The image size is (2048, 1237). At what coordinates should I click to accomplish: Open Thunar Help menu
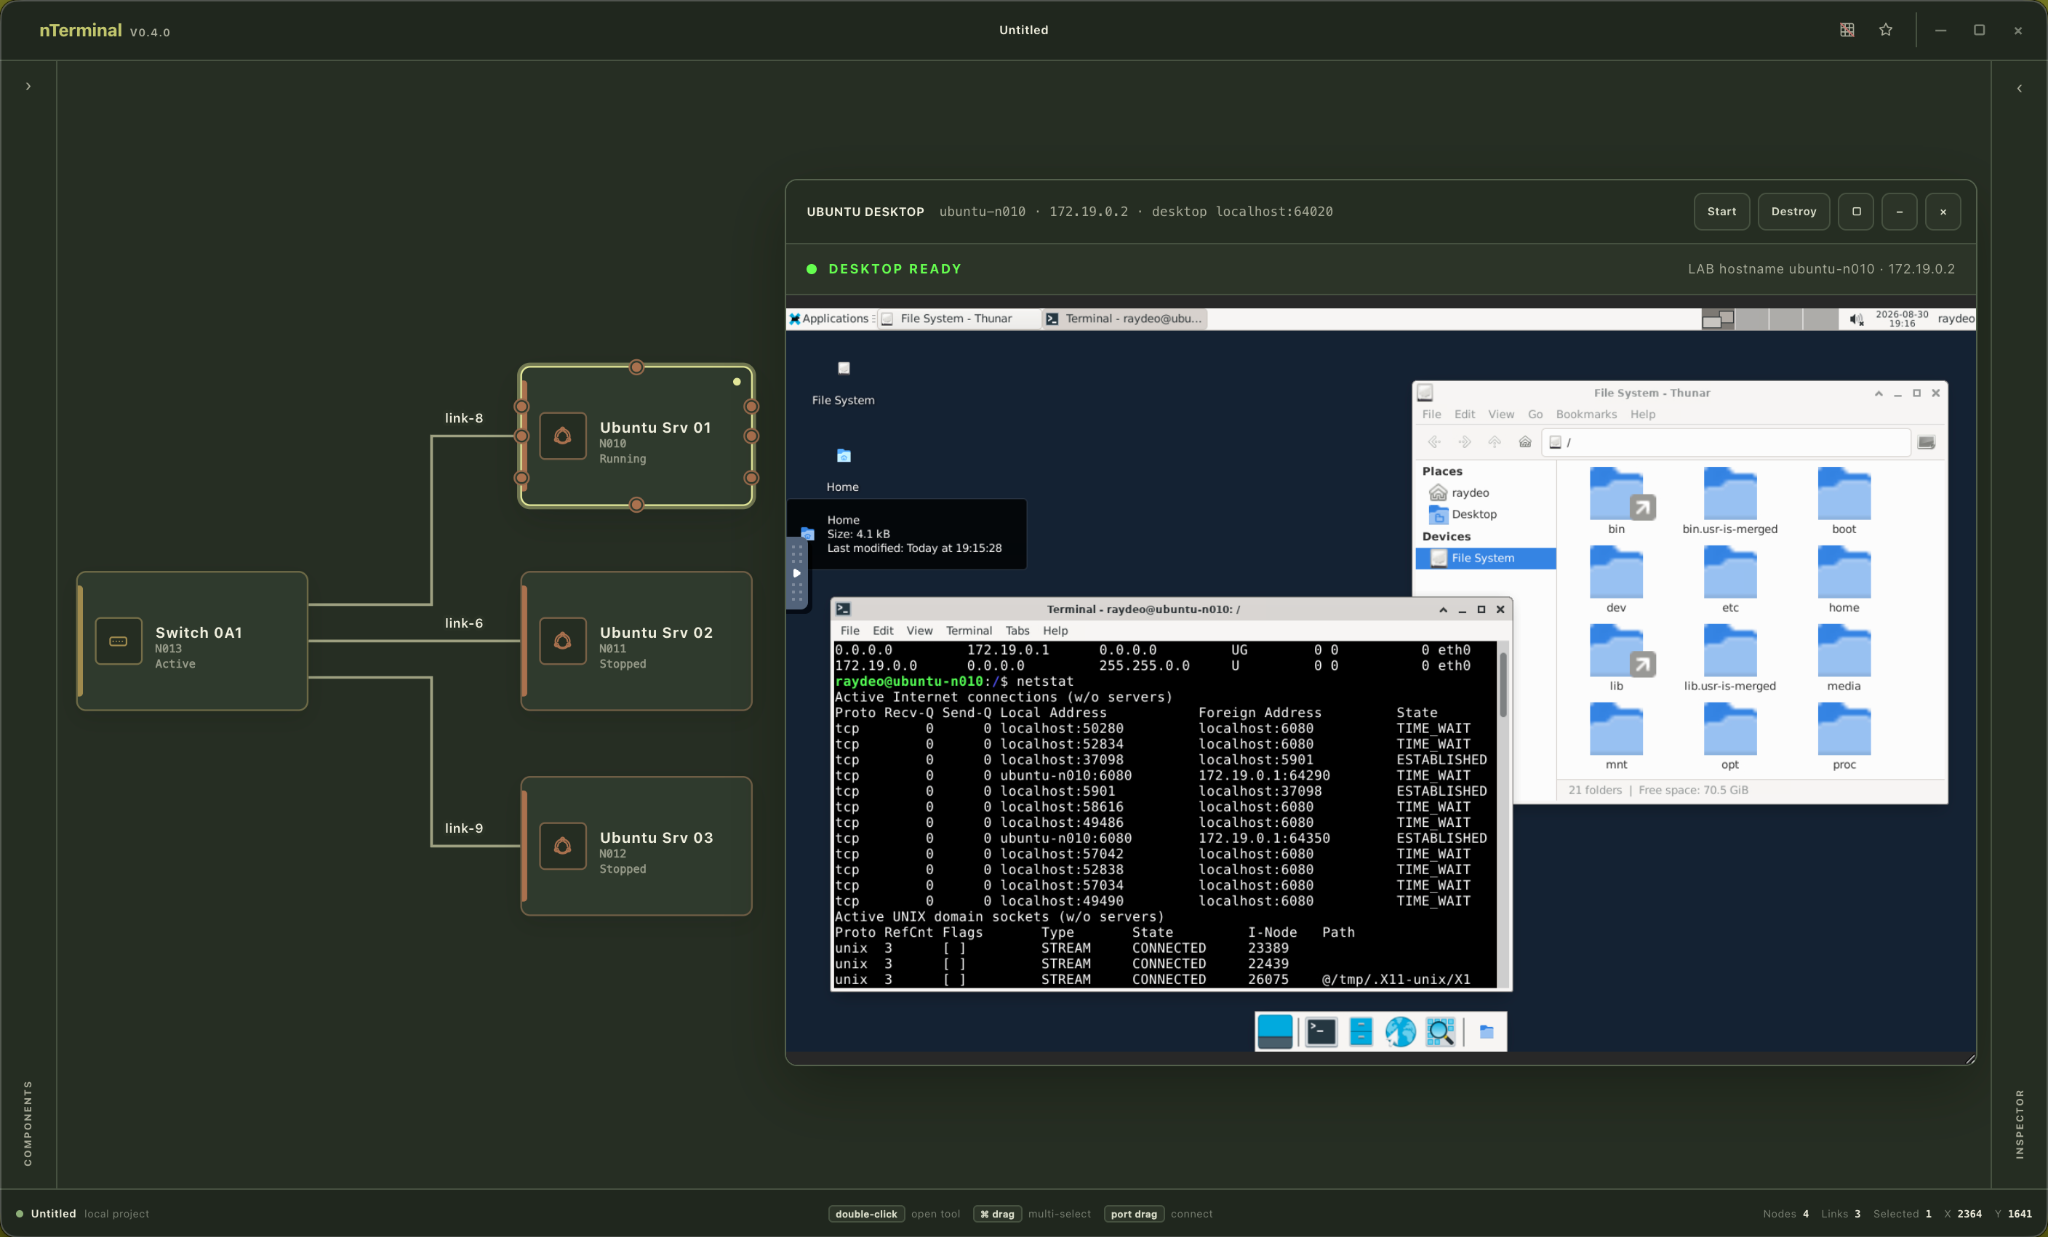tap(1643, 414)
